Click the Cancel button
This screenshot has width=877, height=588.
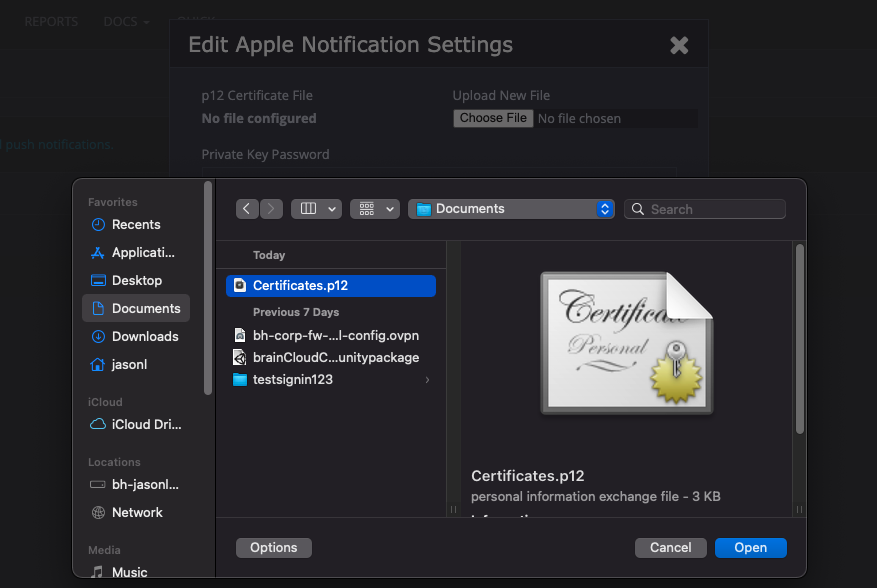pos(671,548)
